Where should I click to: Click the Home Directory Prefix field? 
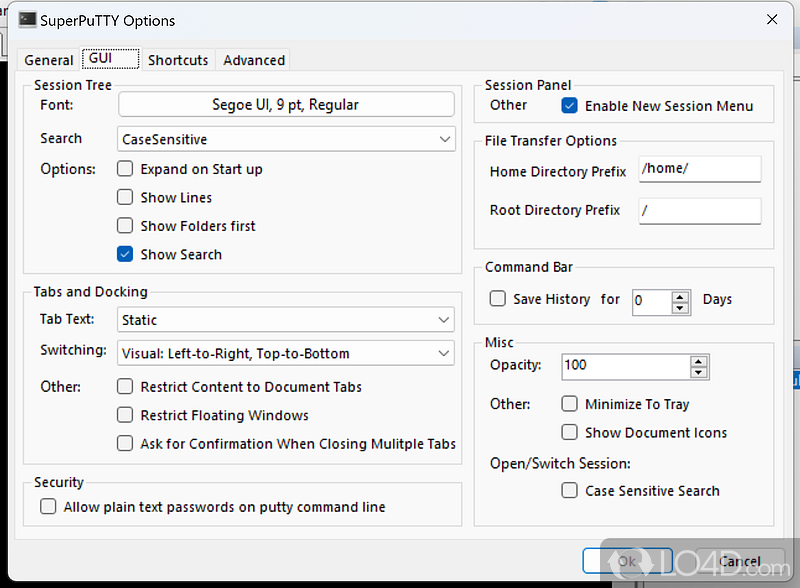[700, 169]
